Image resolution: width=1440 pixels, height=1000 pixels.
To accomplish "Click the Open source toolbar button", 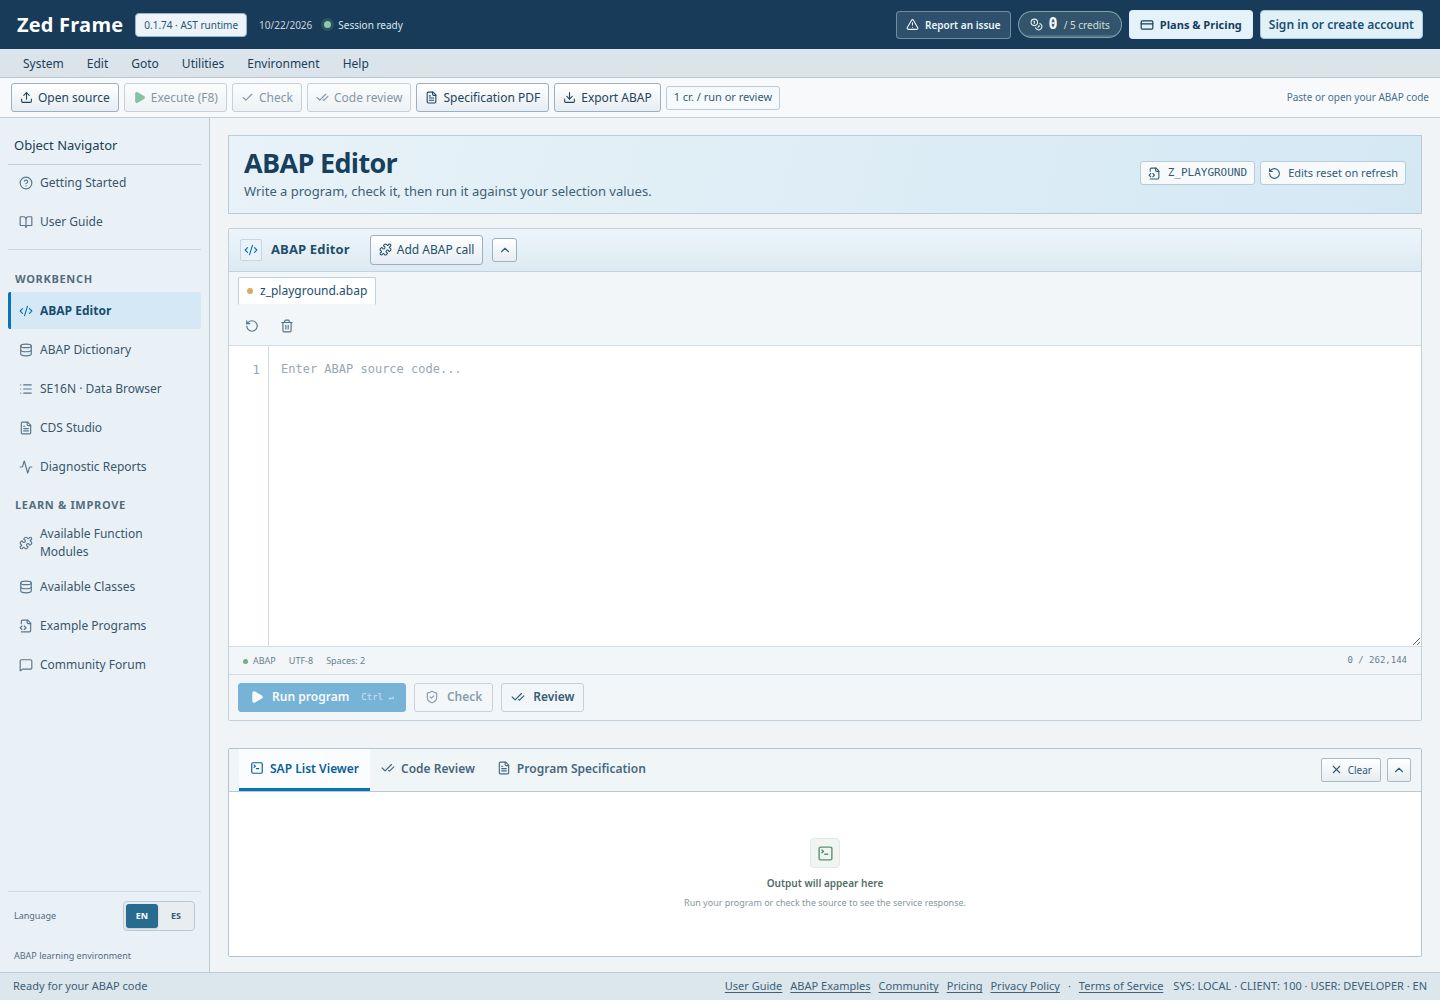I will (65, 98).
